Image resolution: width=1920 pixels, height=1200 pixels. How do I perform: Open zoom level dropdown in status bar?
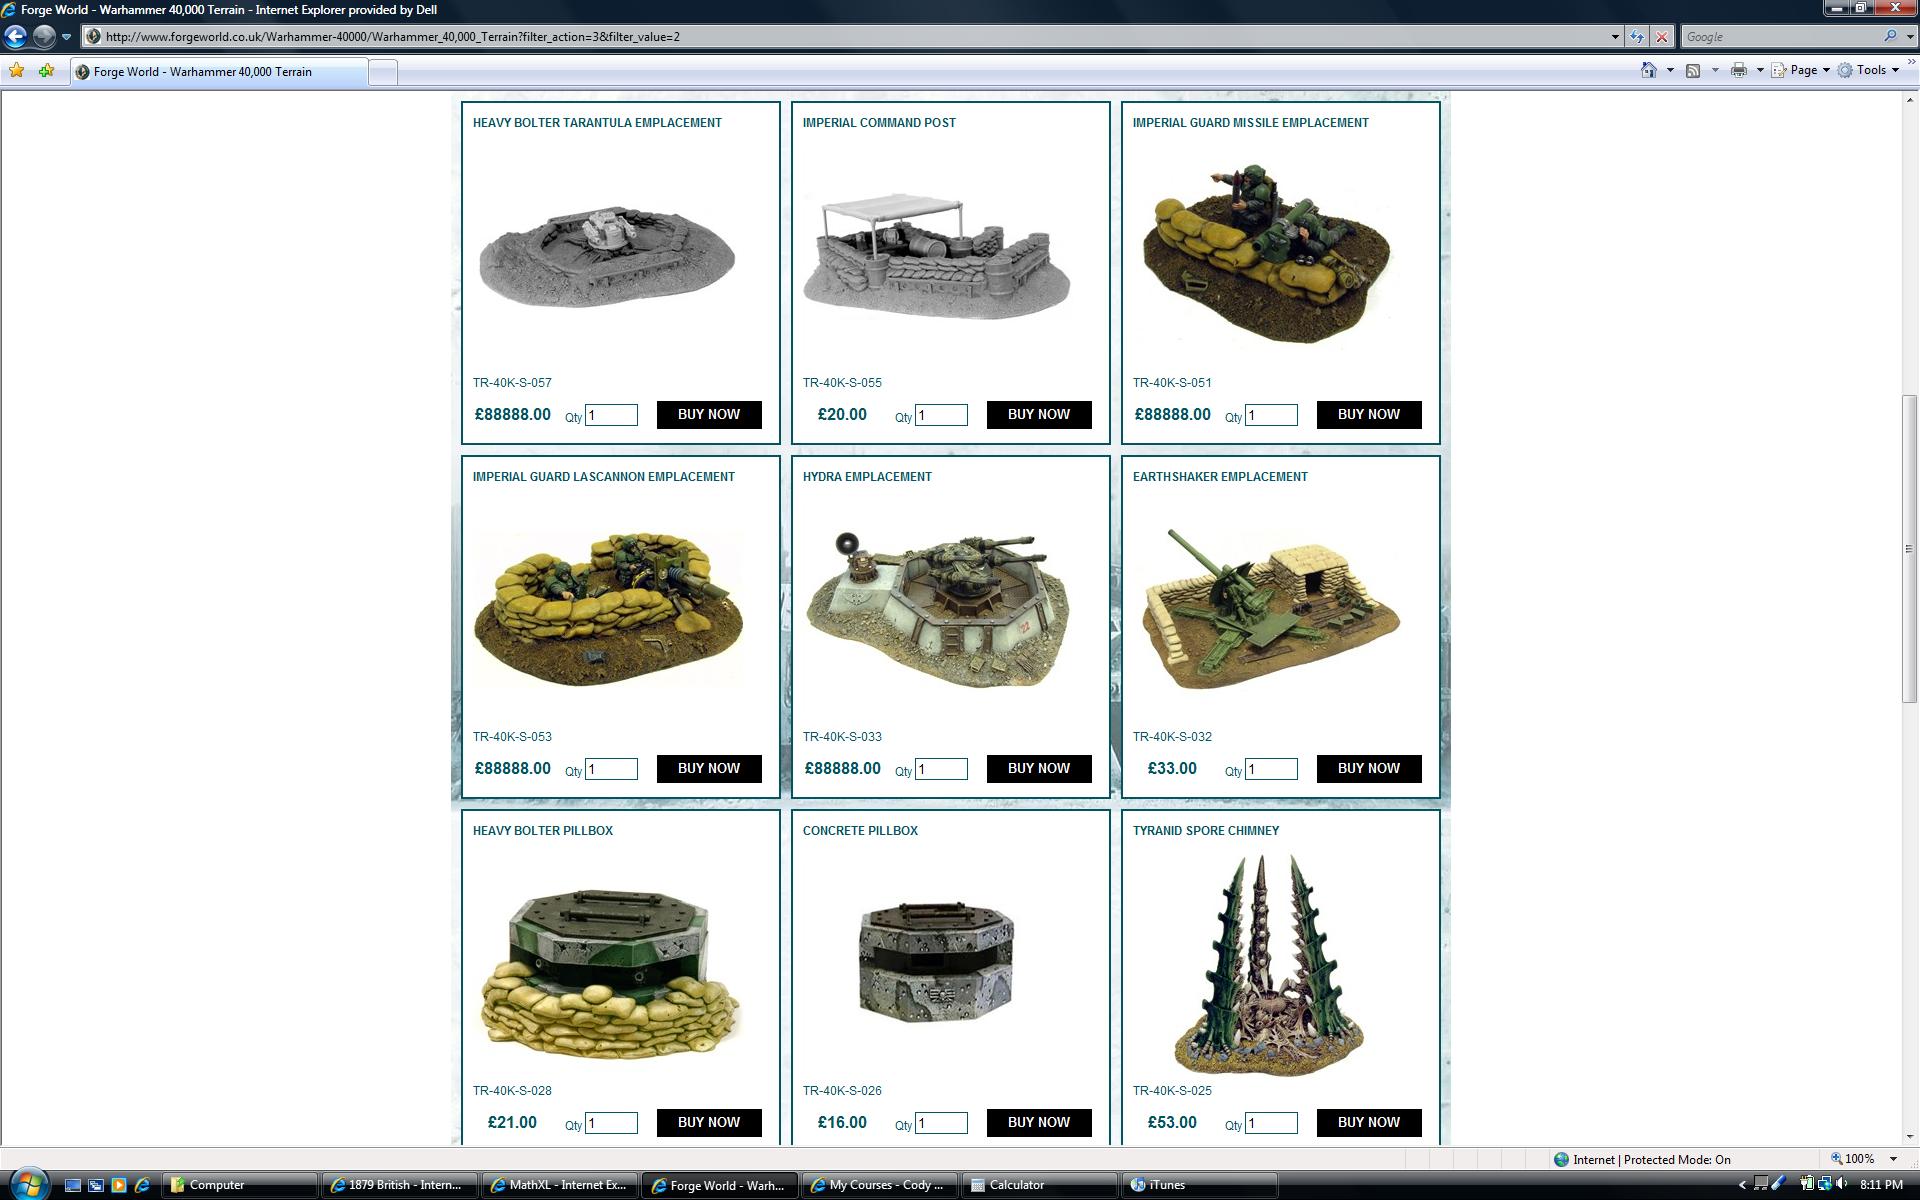1892,1159
